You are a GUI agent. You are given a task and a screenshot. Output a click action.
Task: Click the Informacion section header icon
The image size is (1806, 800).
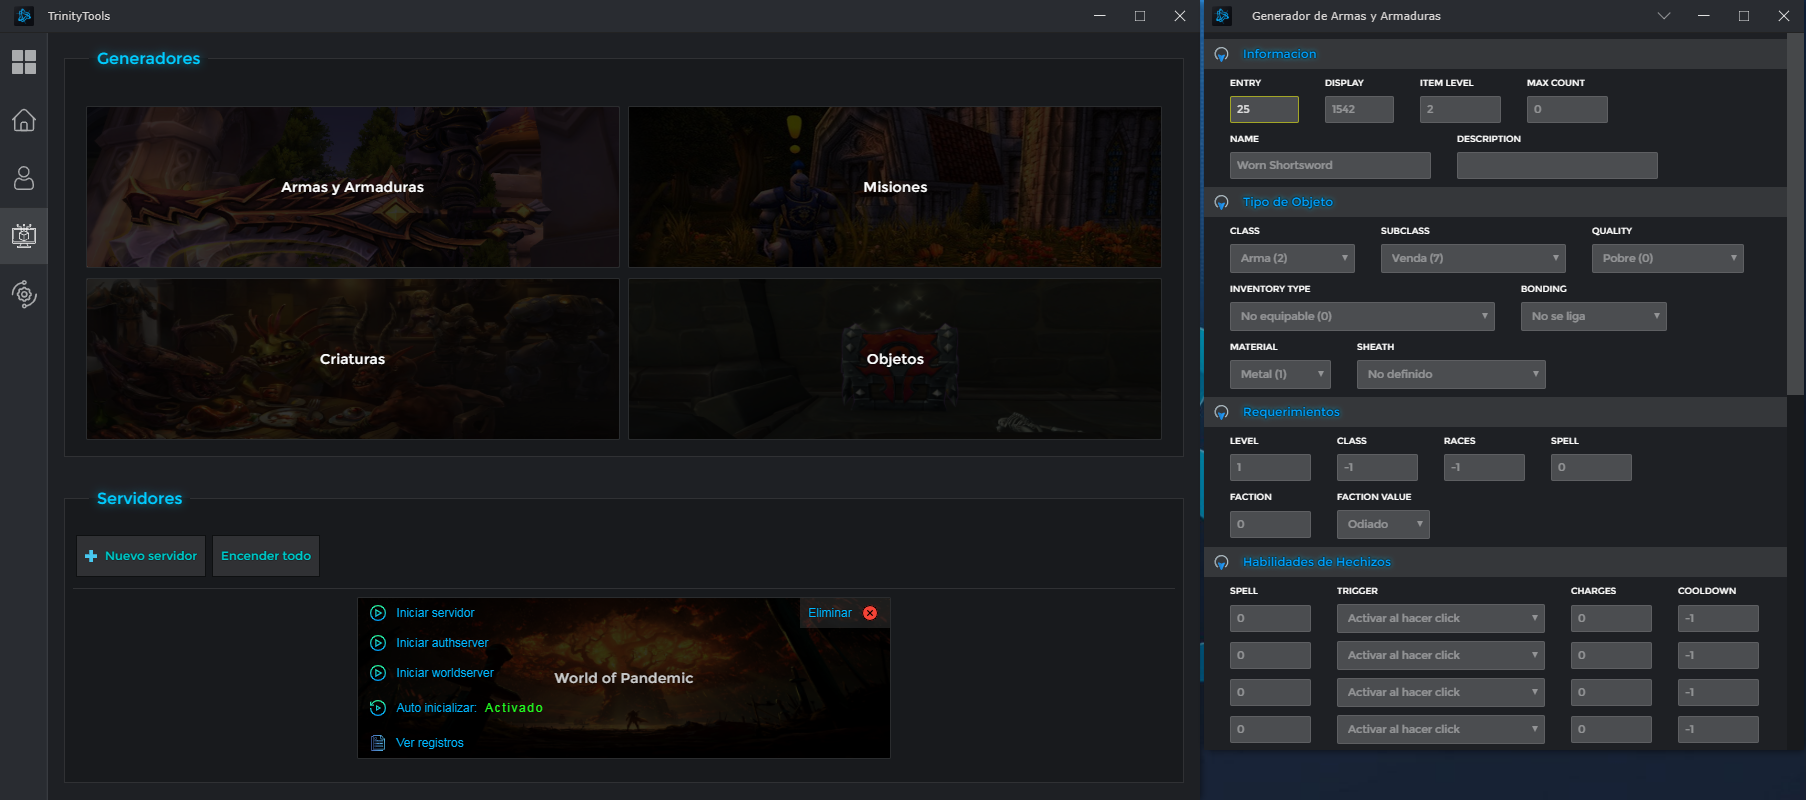coord(1221,54)
